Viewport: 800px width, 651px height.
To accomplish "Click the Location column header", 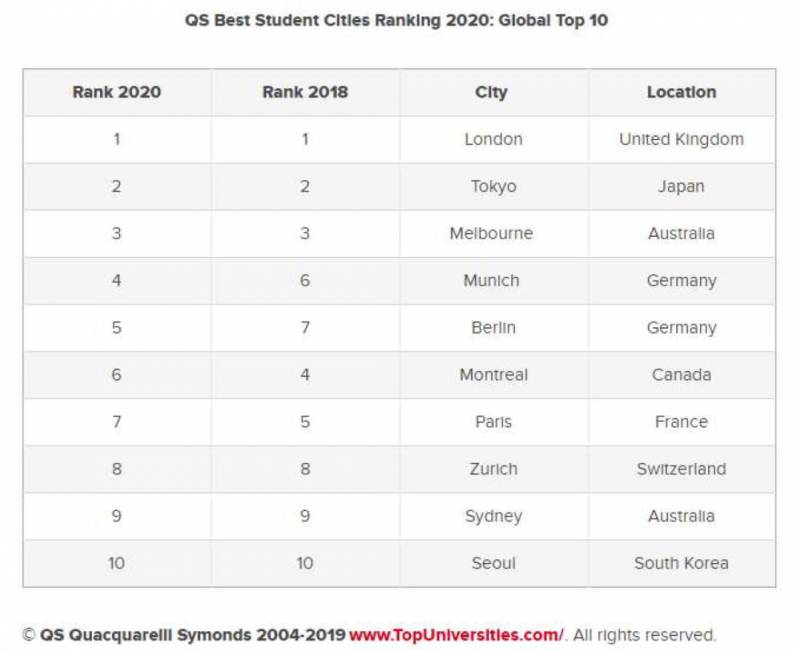I will coord(681,92).
